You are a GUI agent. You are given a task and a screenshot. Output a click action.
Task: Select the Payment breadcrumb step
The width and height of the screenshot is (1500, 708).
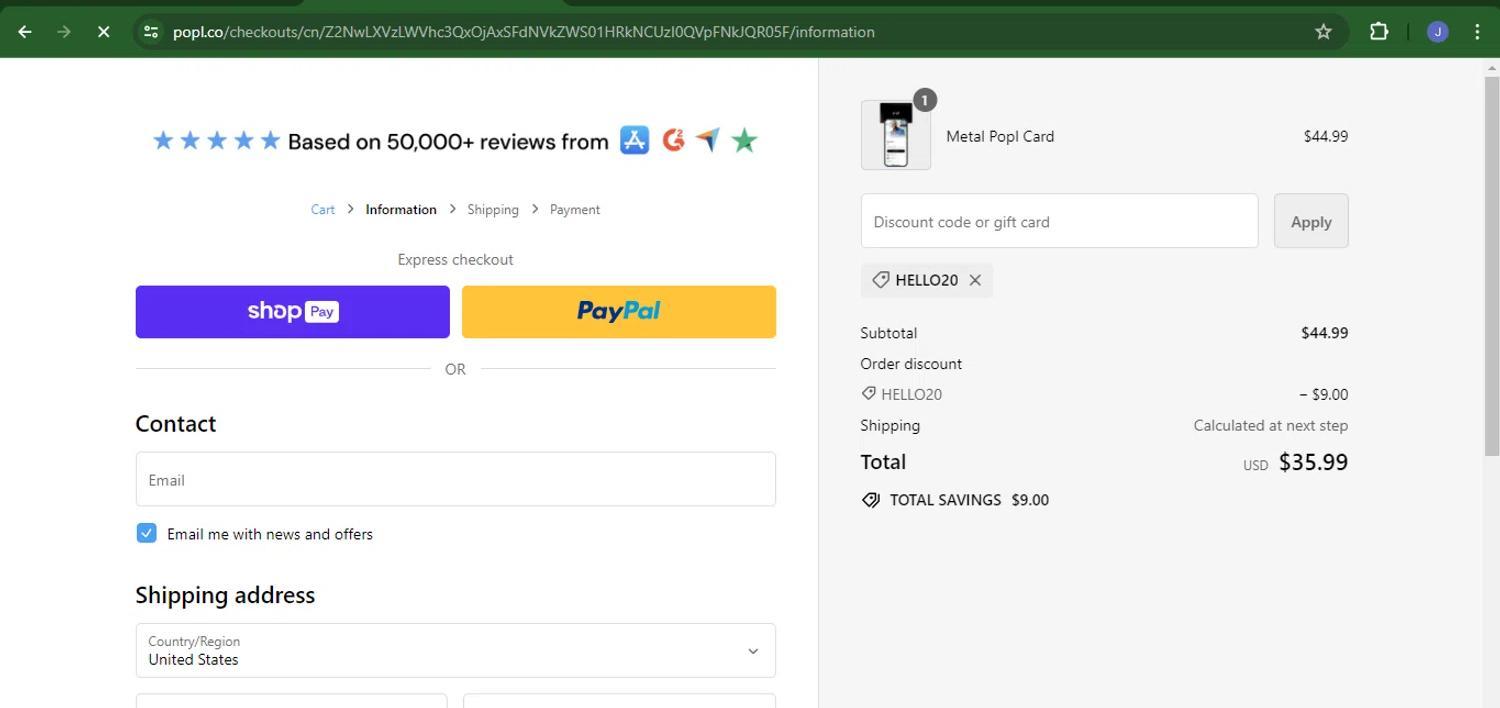(x=574, y=210)
